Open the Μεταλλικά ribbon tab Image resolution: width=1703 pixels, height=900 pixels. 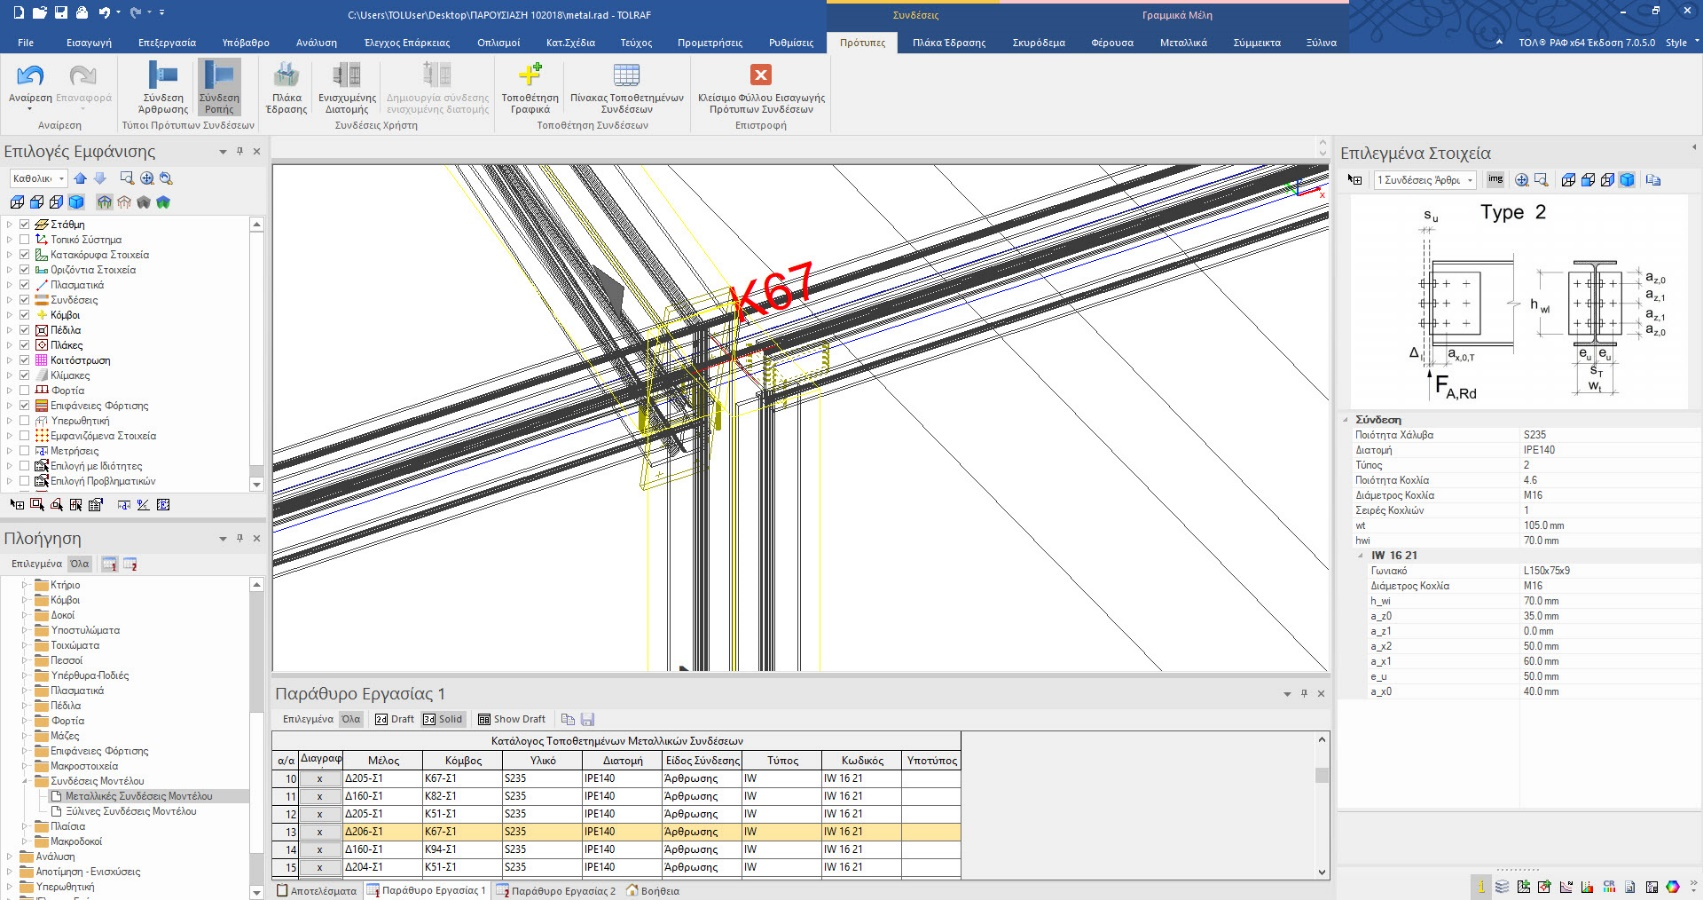[x=1183, y=43]
